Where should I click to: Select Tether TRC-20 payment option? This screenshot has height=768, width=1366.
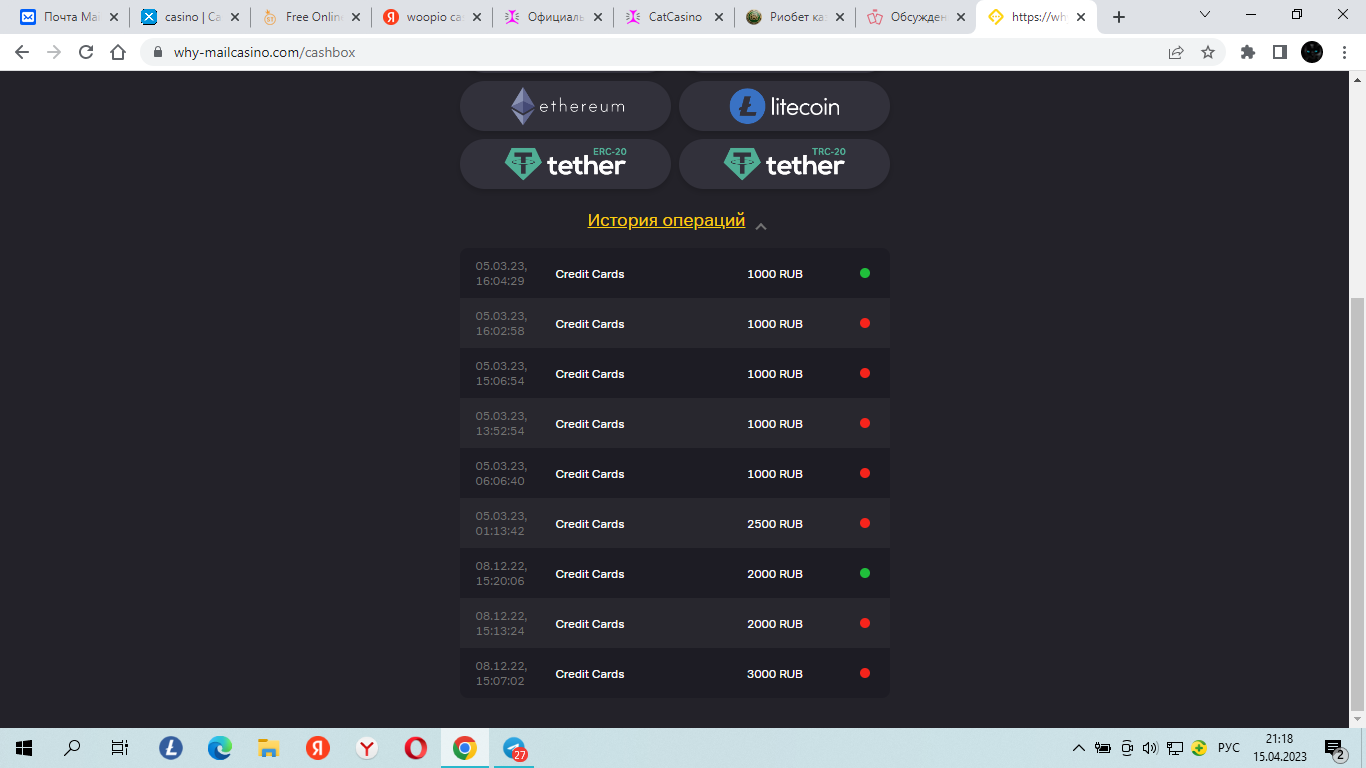point(784,164)
